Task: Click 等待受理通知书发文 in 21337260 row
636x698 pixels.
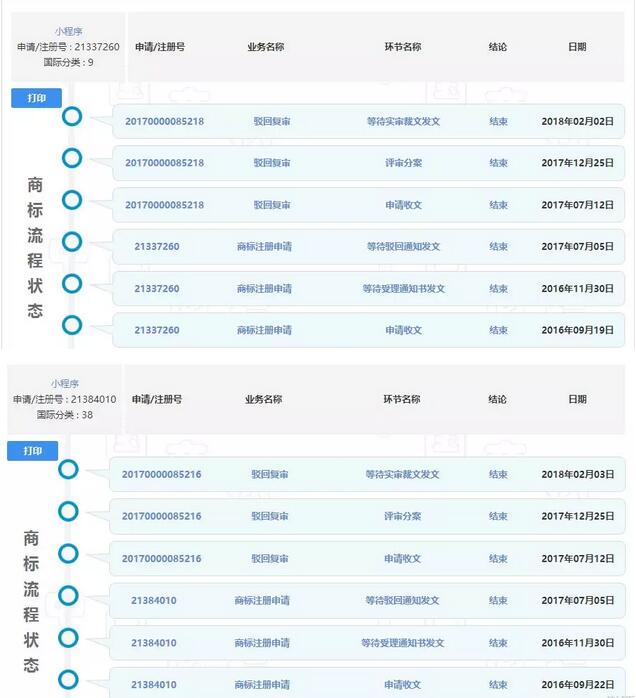Action: click(x=403, y=289)
